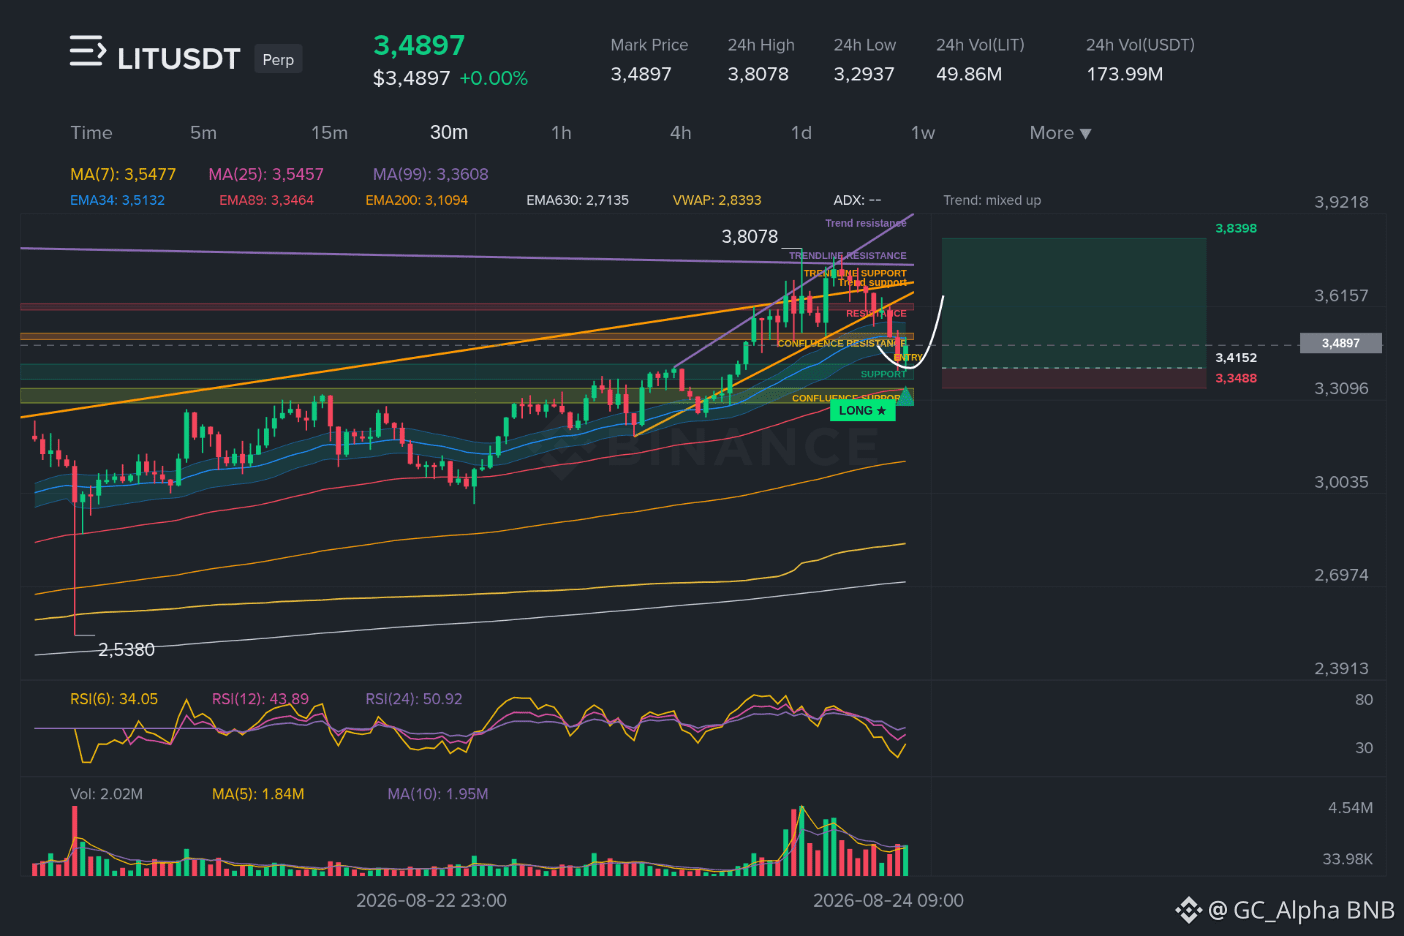The width and height of the screenshot is (1404, 936).
Task: Switch to the 1h interval
Action: pos(561,133)
